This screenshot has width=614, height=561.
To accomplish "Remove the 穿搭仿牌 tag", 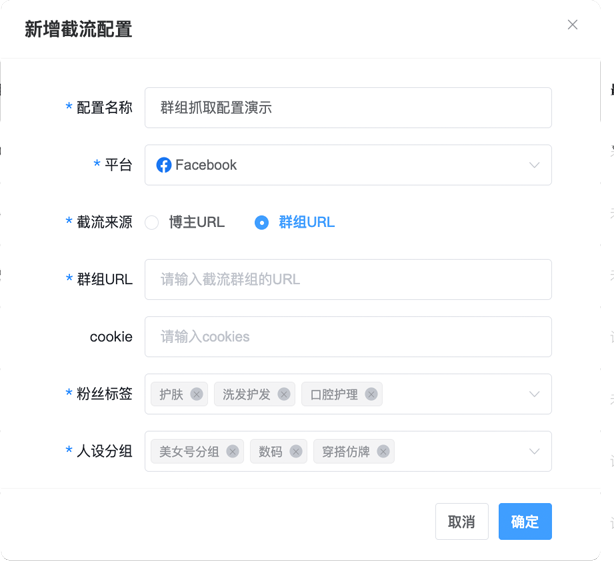I will tap(383, 451).
